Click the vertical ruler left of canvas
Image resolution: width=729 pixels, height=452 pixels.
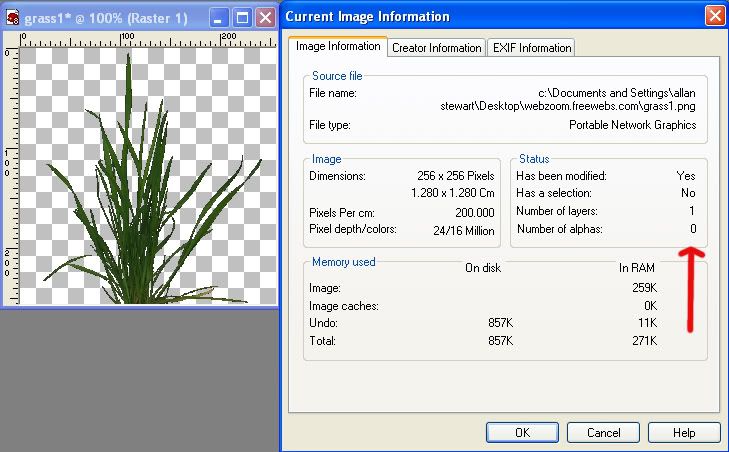point(8,170)
